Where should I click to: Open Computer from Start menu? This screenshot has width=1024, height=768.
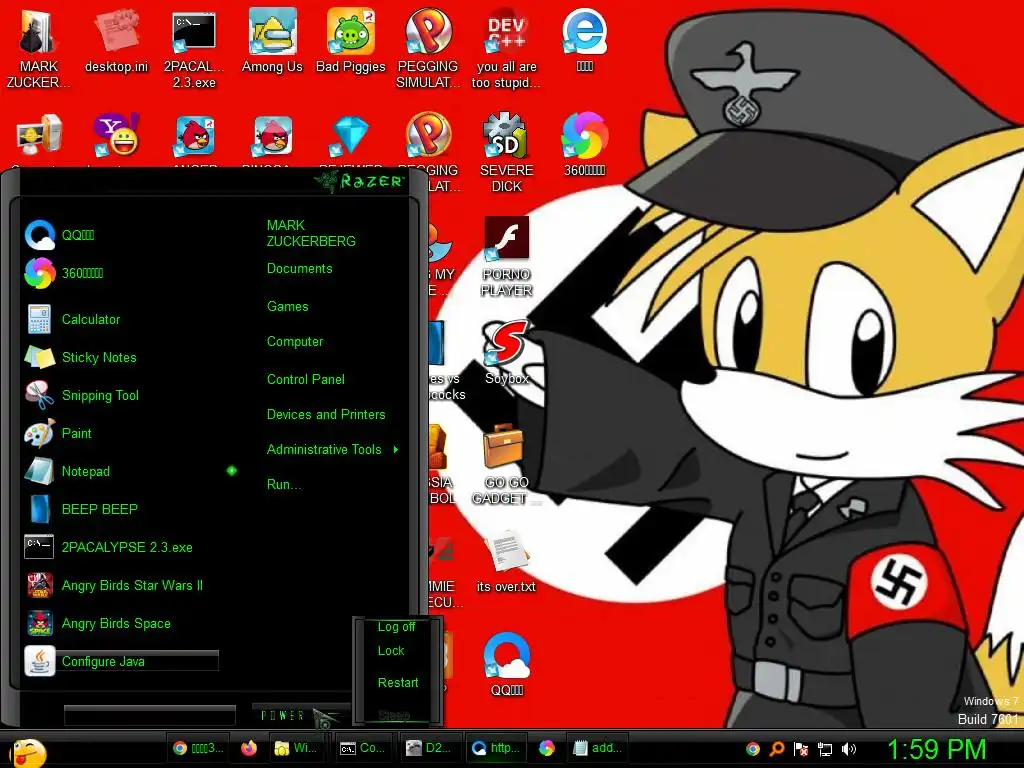295,342
